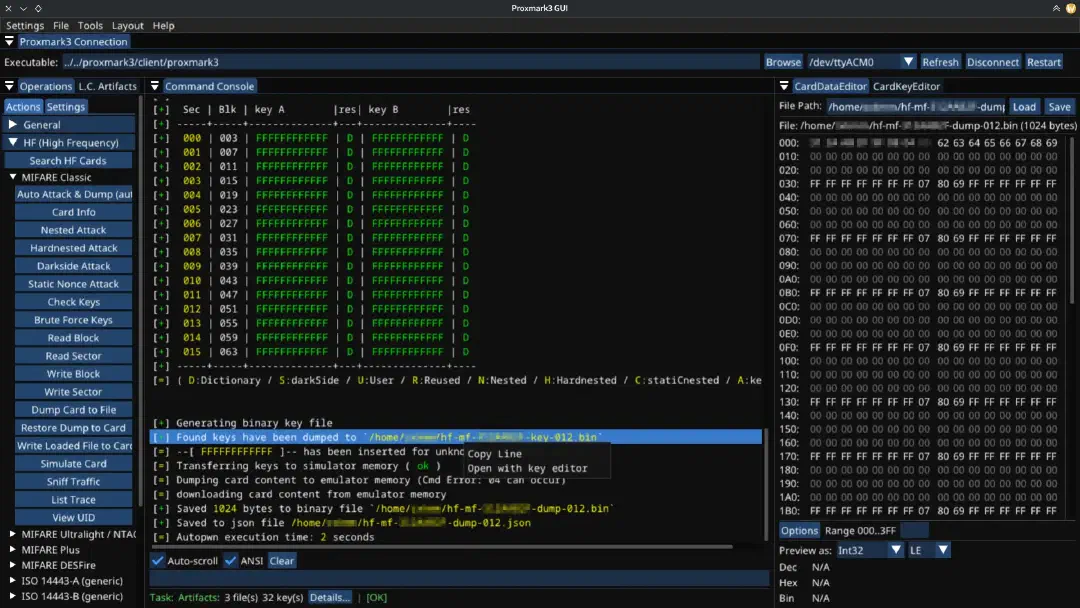Image resolution: width=1080 pixels, height=608 pixels.
Task: Switch to the CardKeyEditor tab
Action: pyautogui.click(x=906, y=86)
